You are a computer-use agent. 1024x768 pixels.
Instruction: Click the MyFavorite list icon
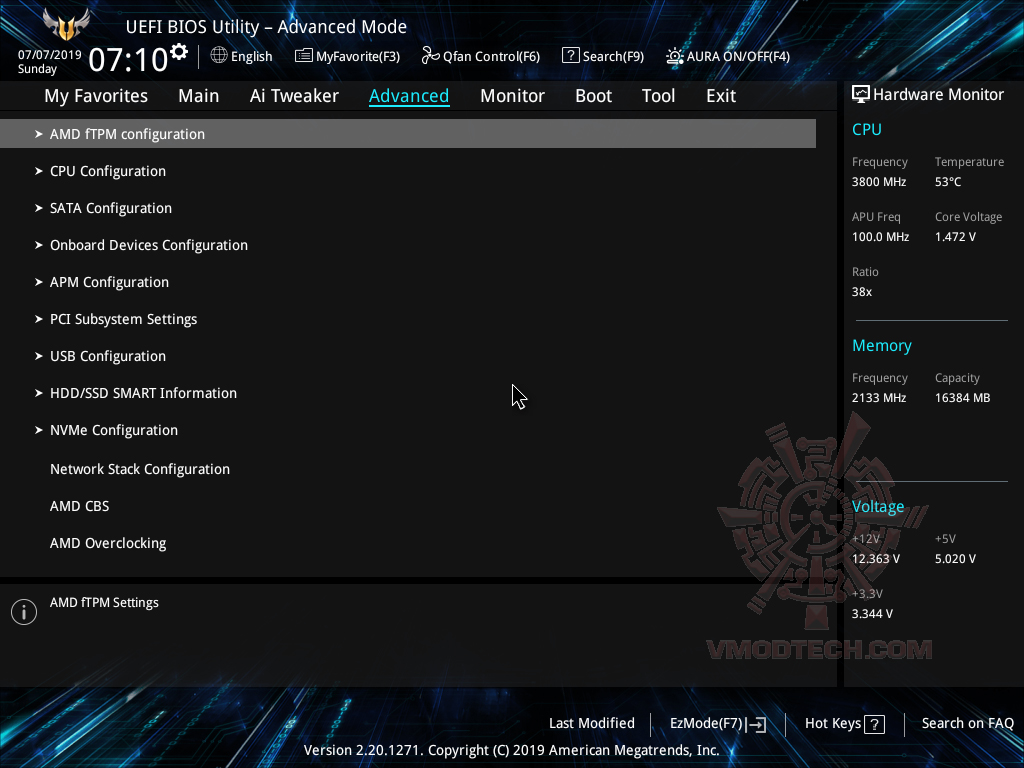pyautogui.click(x=303, y=56)
